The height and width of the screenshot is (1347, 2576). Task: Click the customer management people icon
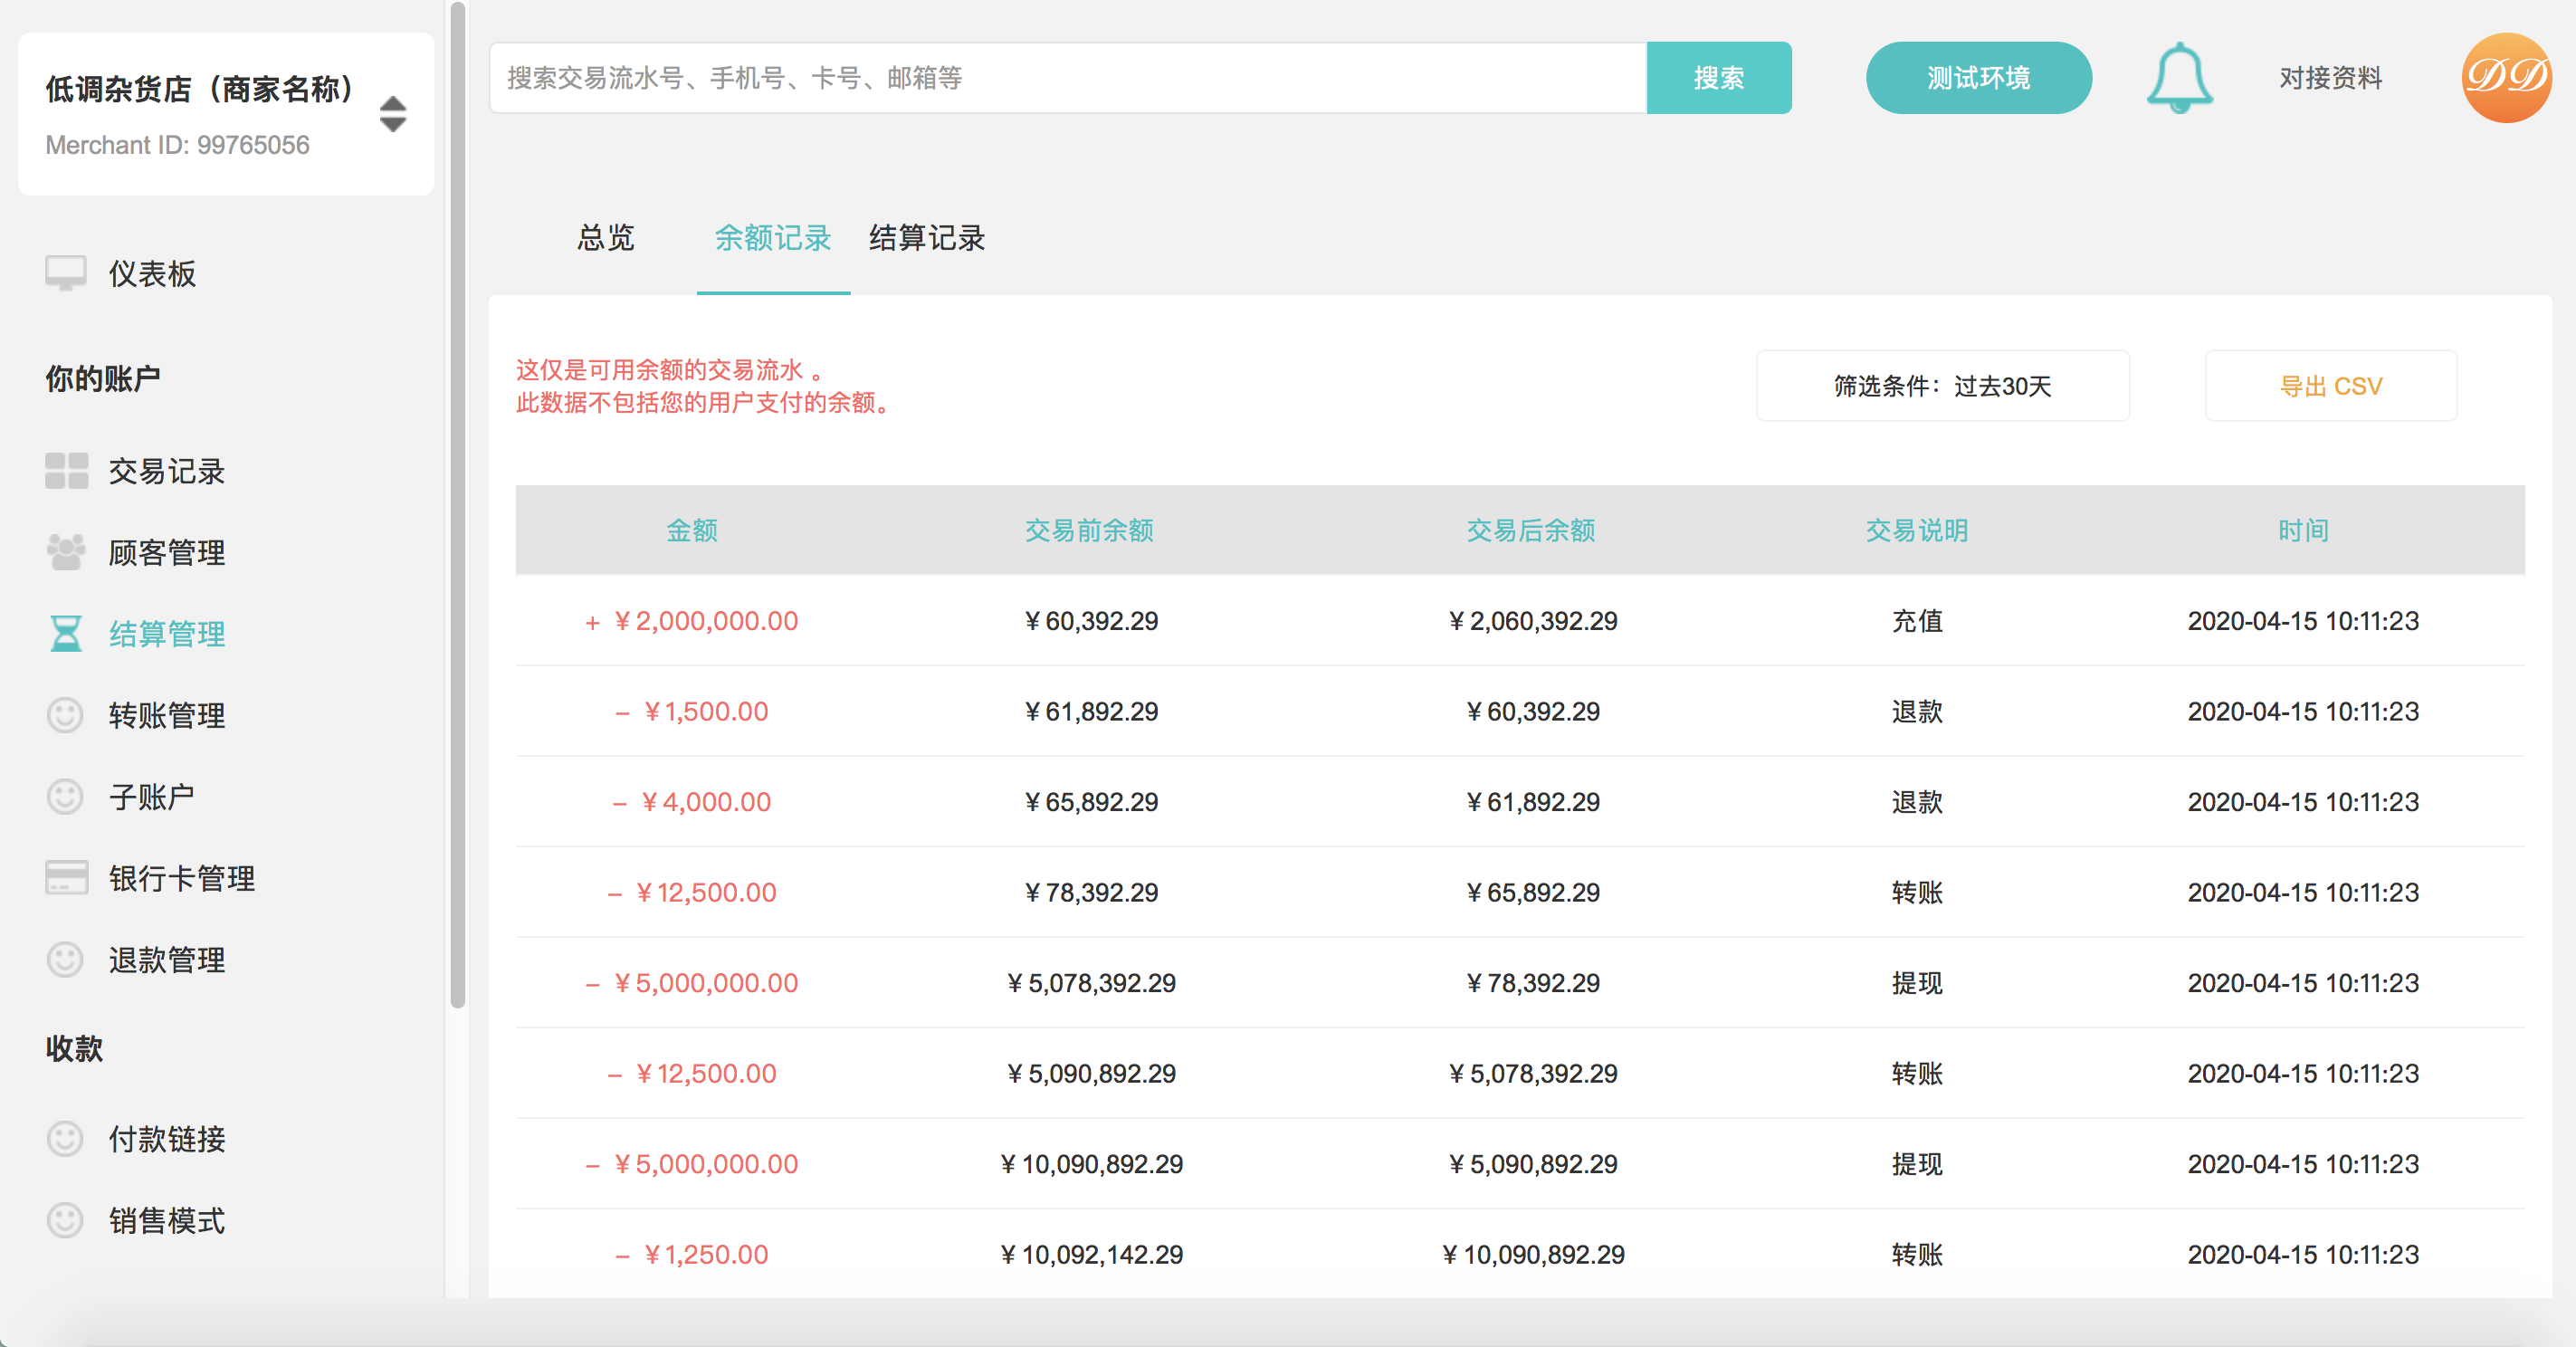(66, 552)
